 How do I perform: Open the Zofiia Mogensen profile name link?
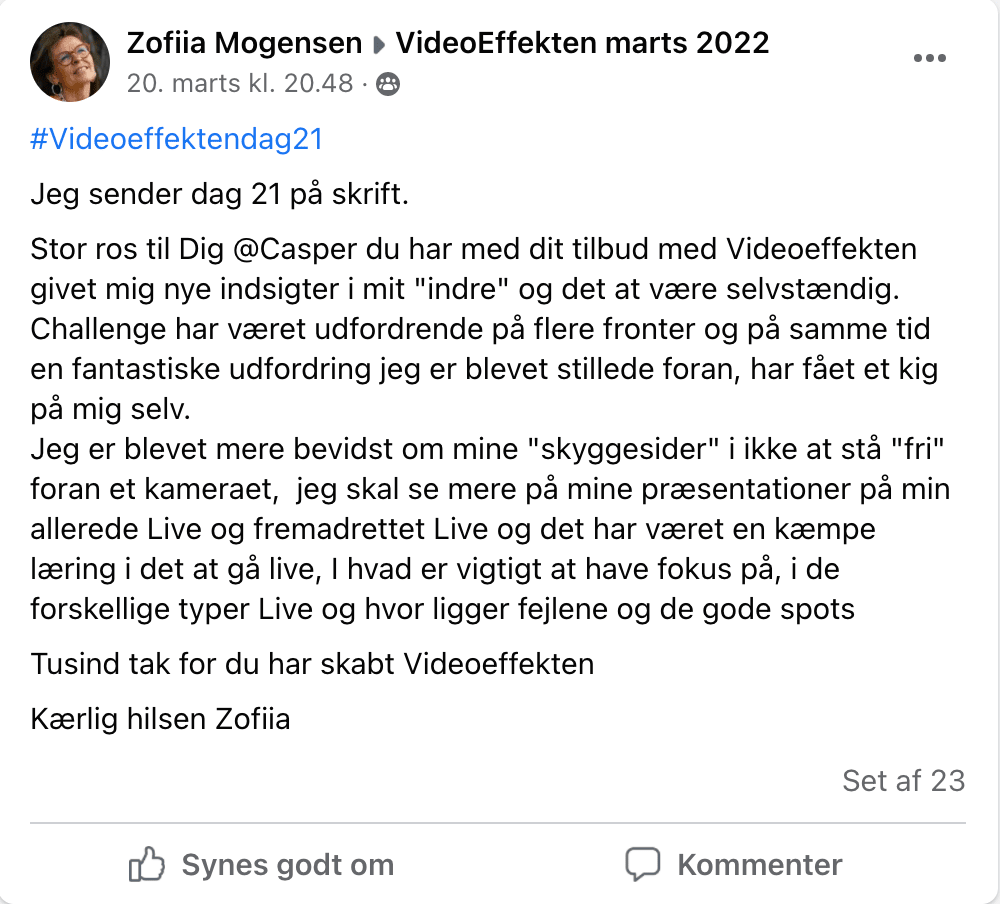pos(244,43)
